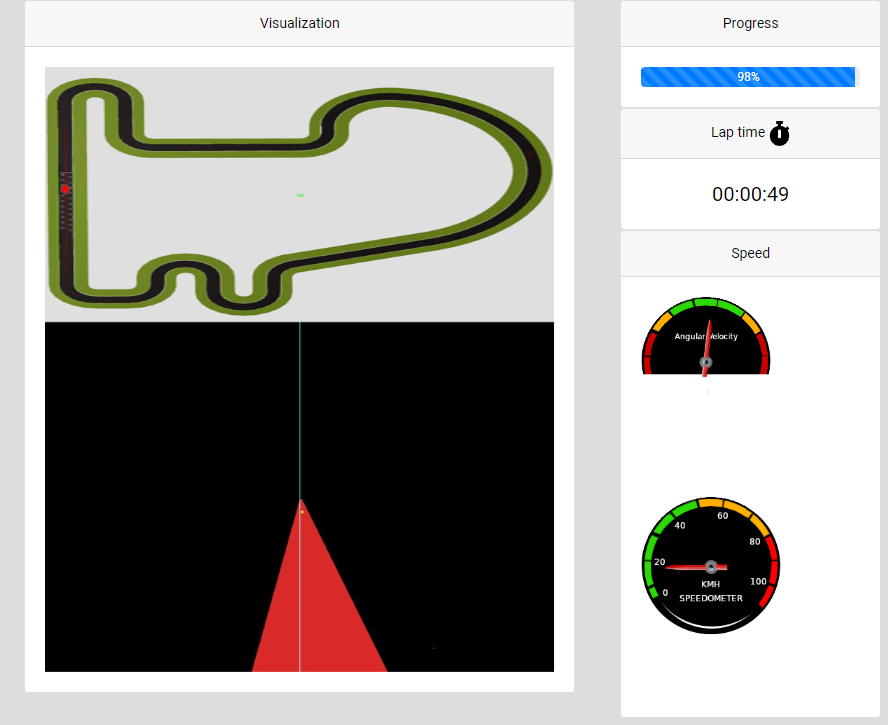Click the 20 mark on the speedometer
Screen dimensions: 888x725
tap(659, 562)
